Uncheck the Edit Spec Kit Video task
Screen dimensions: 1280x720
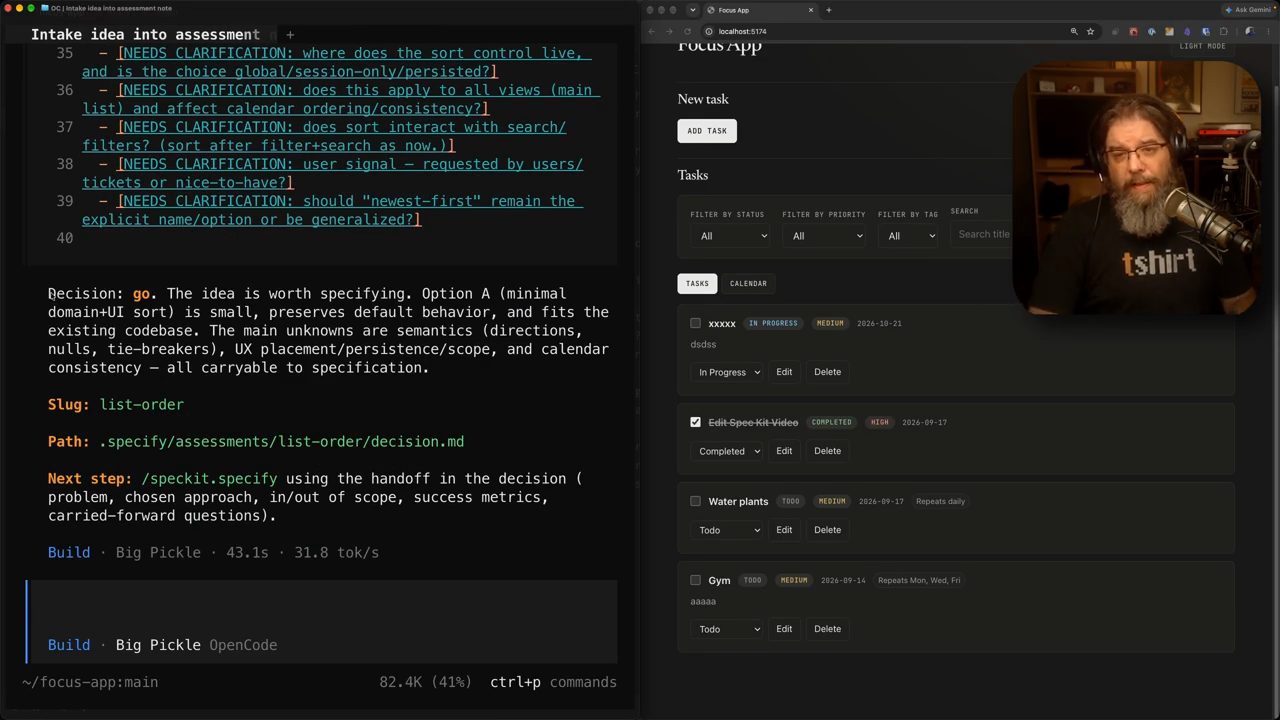coord(695,422)
